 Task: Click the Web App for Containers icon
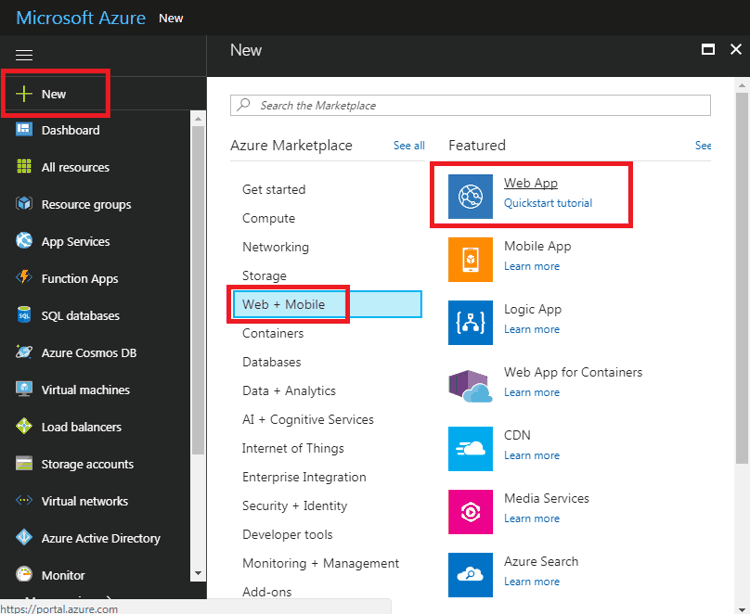(470, 385)
